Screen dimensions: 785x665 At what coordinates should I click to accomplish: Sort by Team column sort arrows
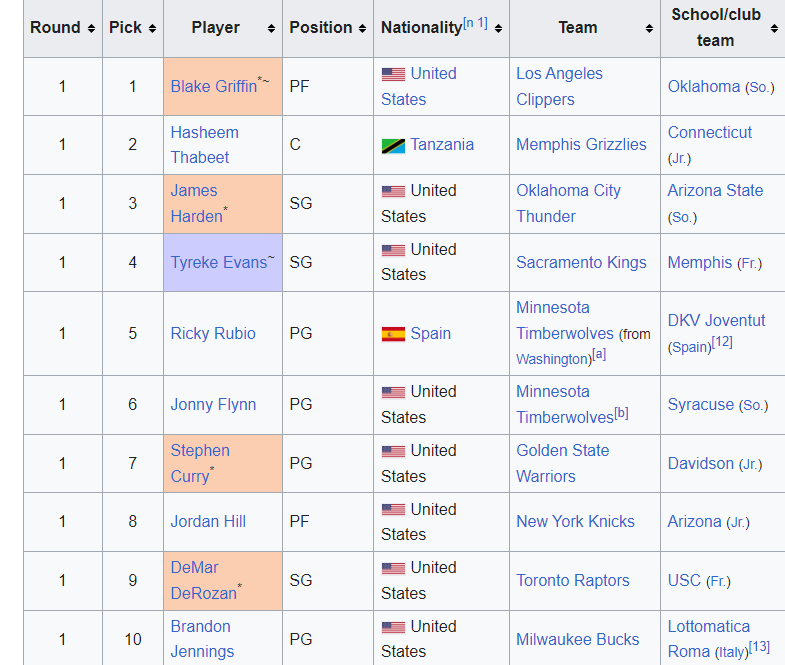click(649, 29)
